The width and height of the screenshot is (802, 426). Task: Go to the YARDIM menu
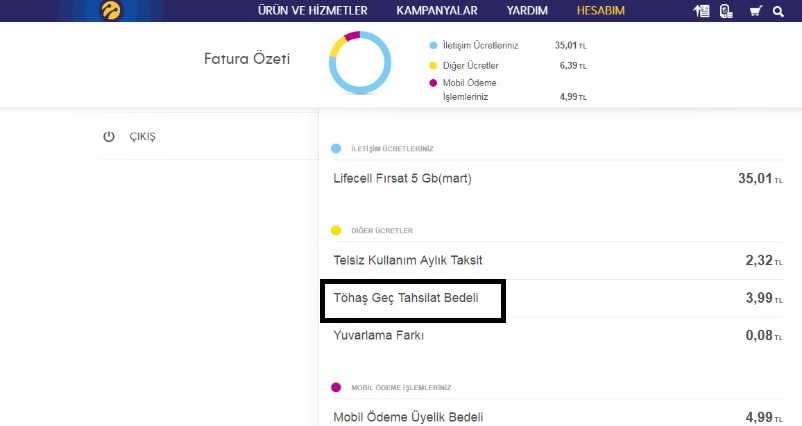click(527, 11)
